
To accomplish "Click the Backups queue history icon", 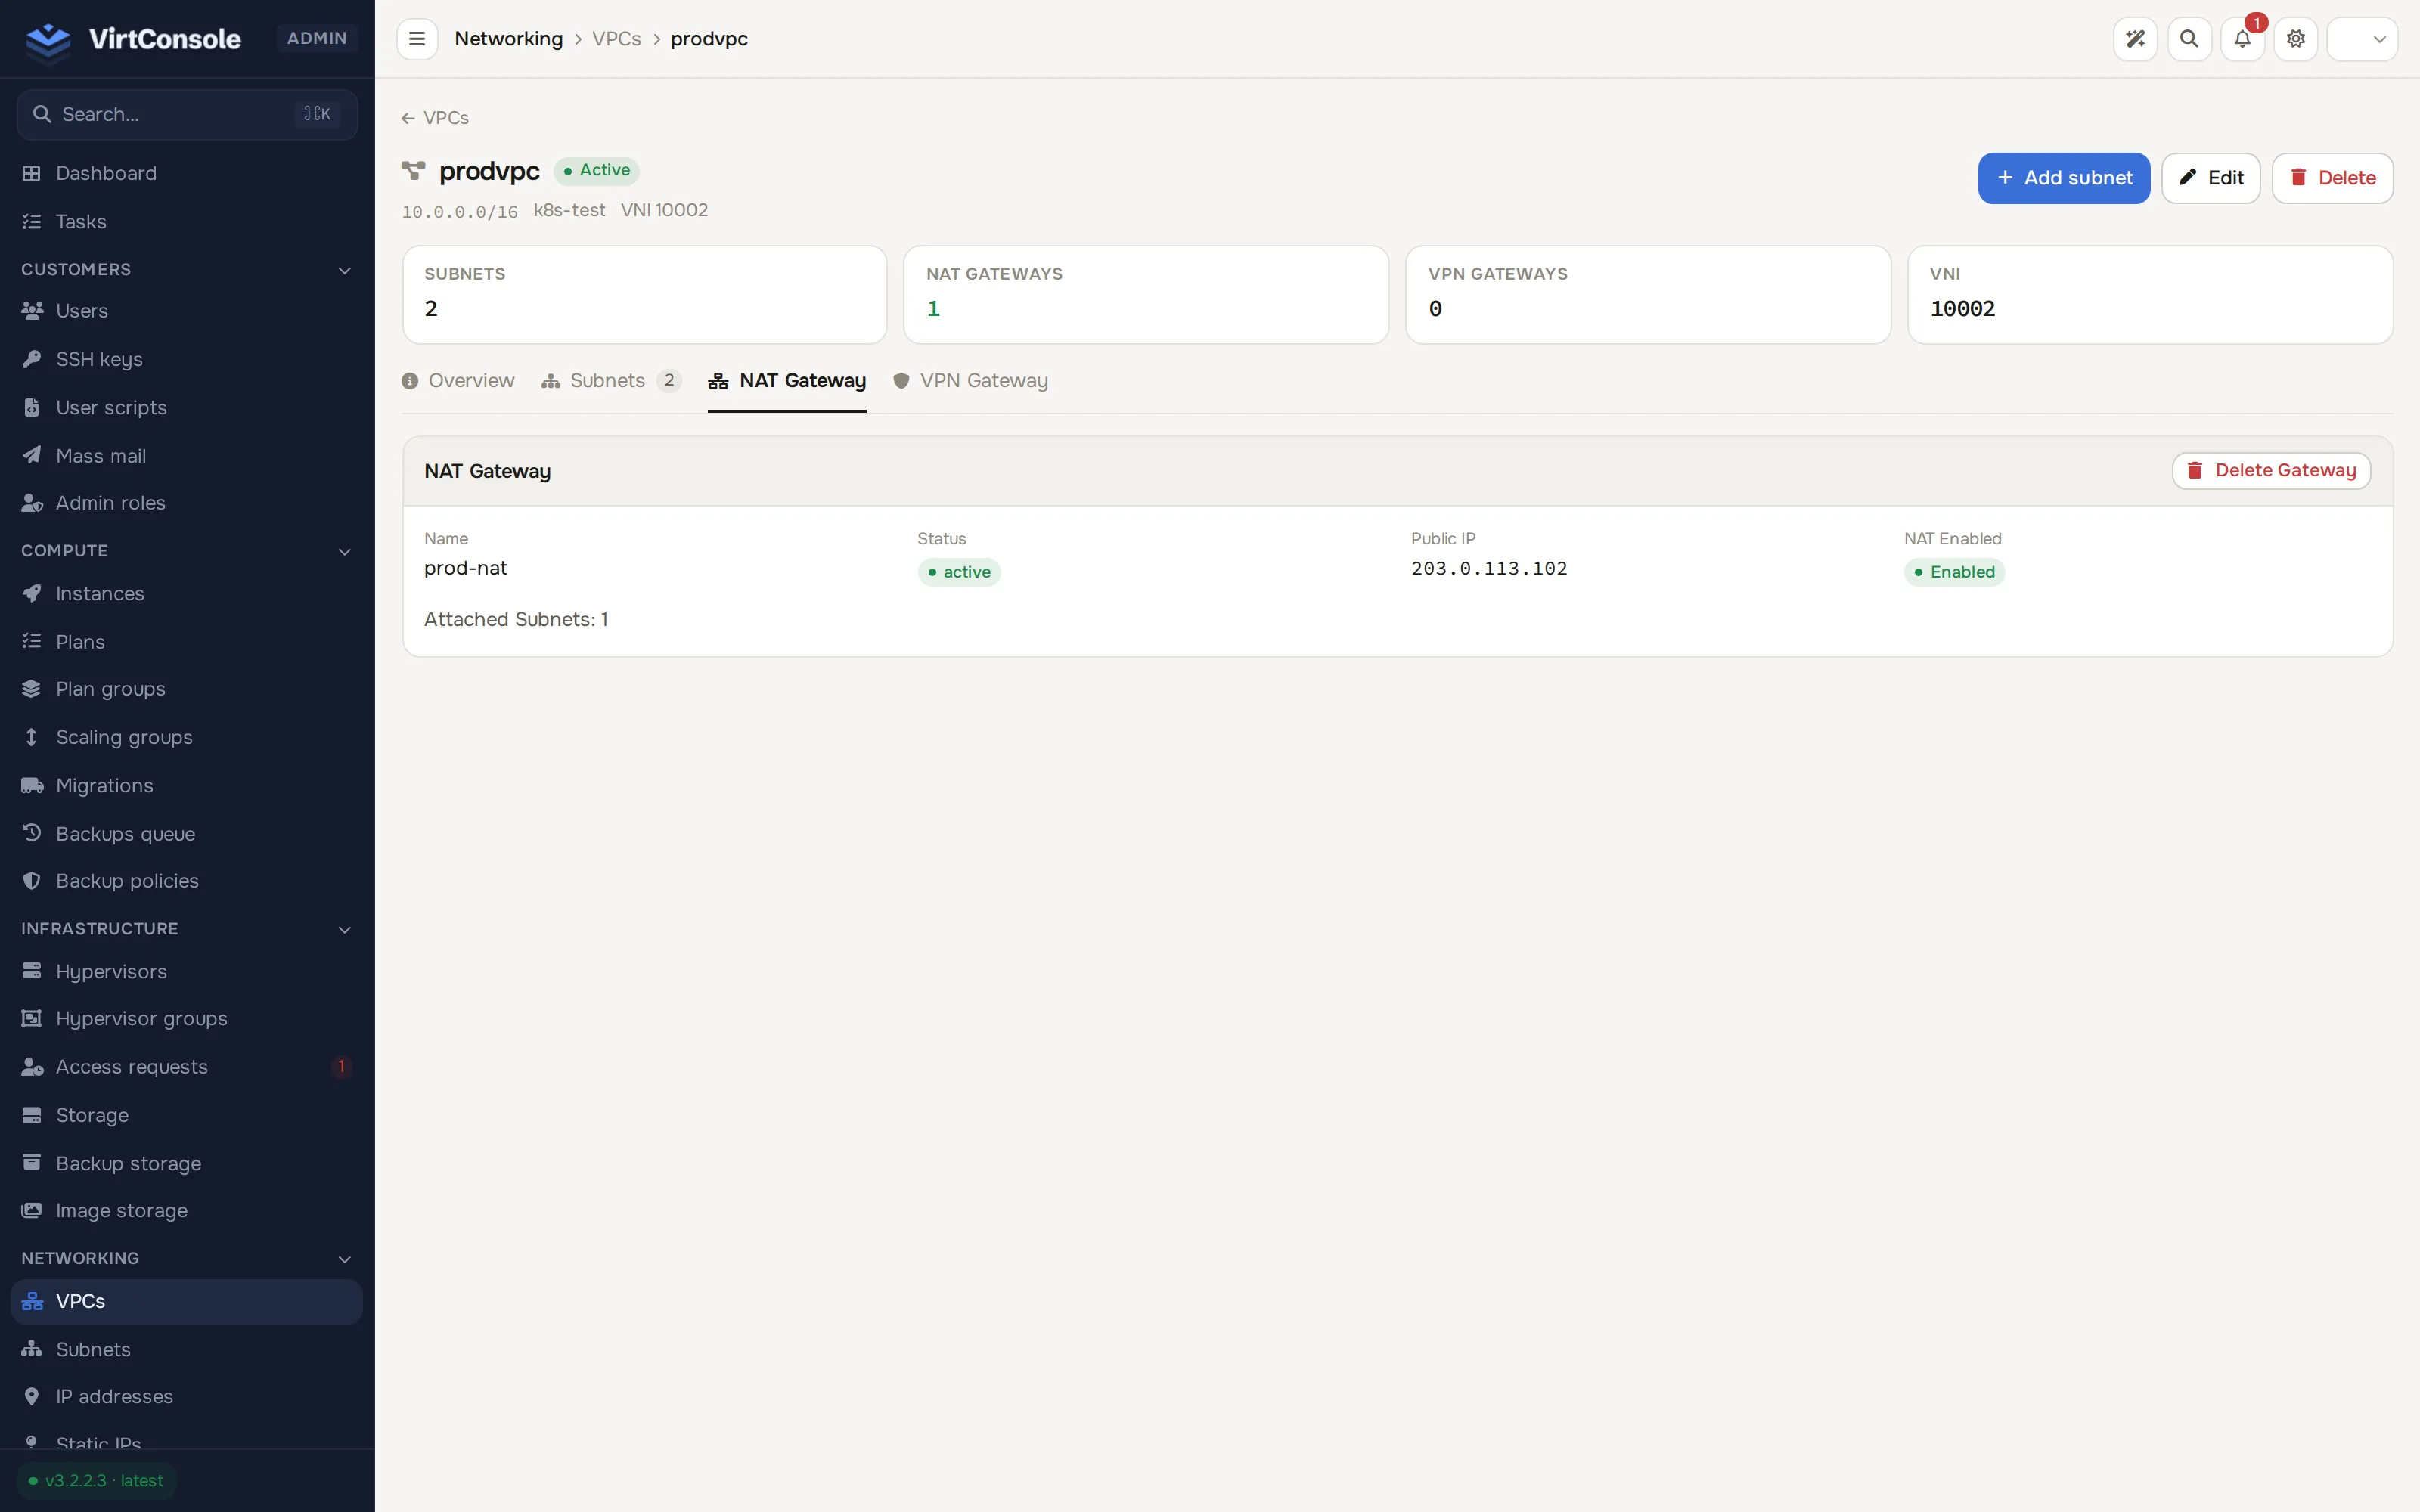I will click(32, 833).
